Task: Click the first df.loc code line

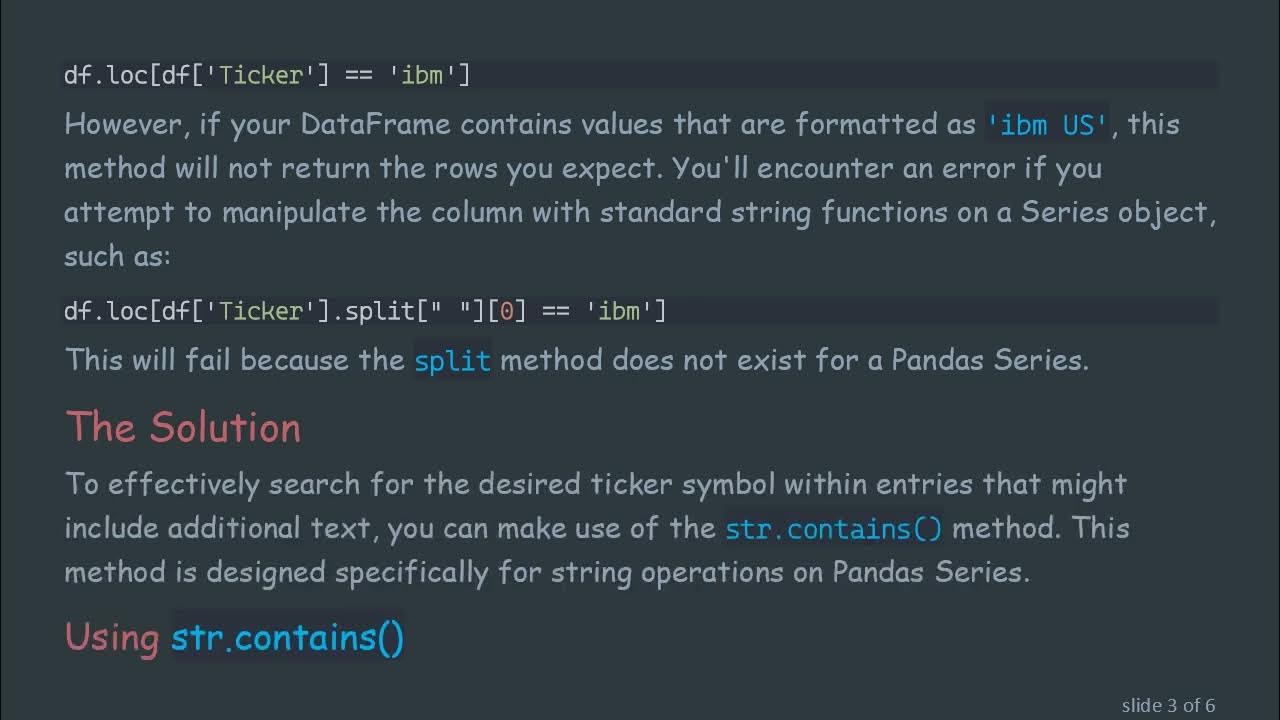Action: [x=267, y=75]
